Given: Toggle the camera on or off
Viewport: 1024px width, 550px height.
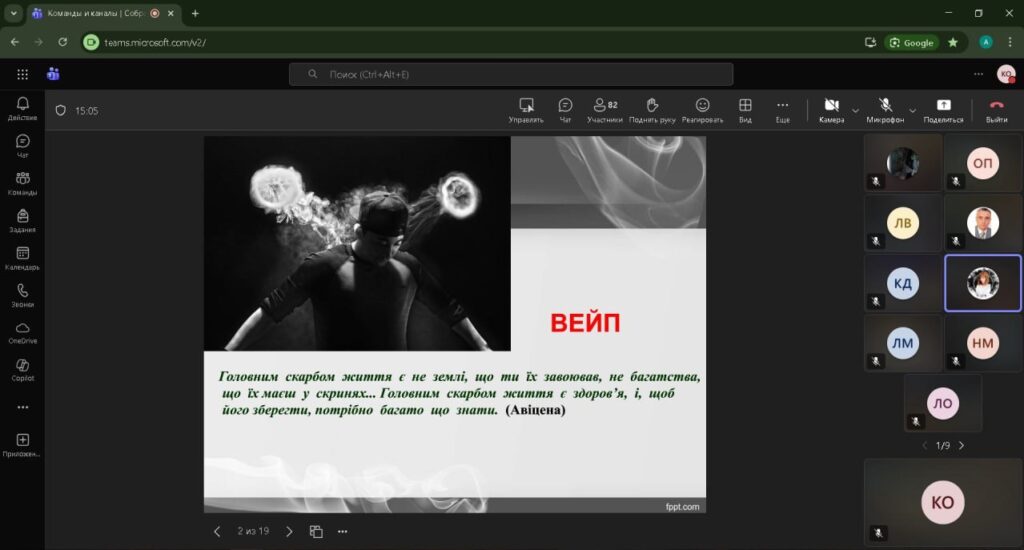Looking at the screenshot, I should (x=831, y=109).
